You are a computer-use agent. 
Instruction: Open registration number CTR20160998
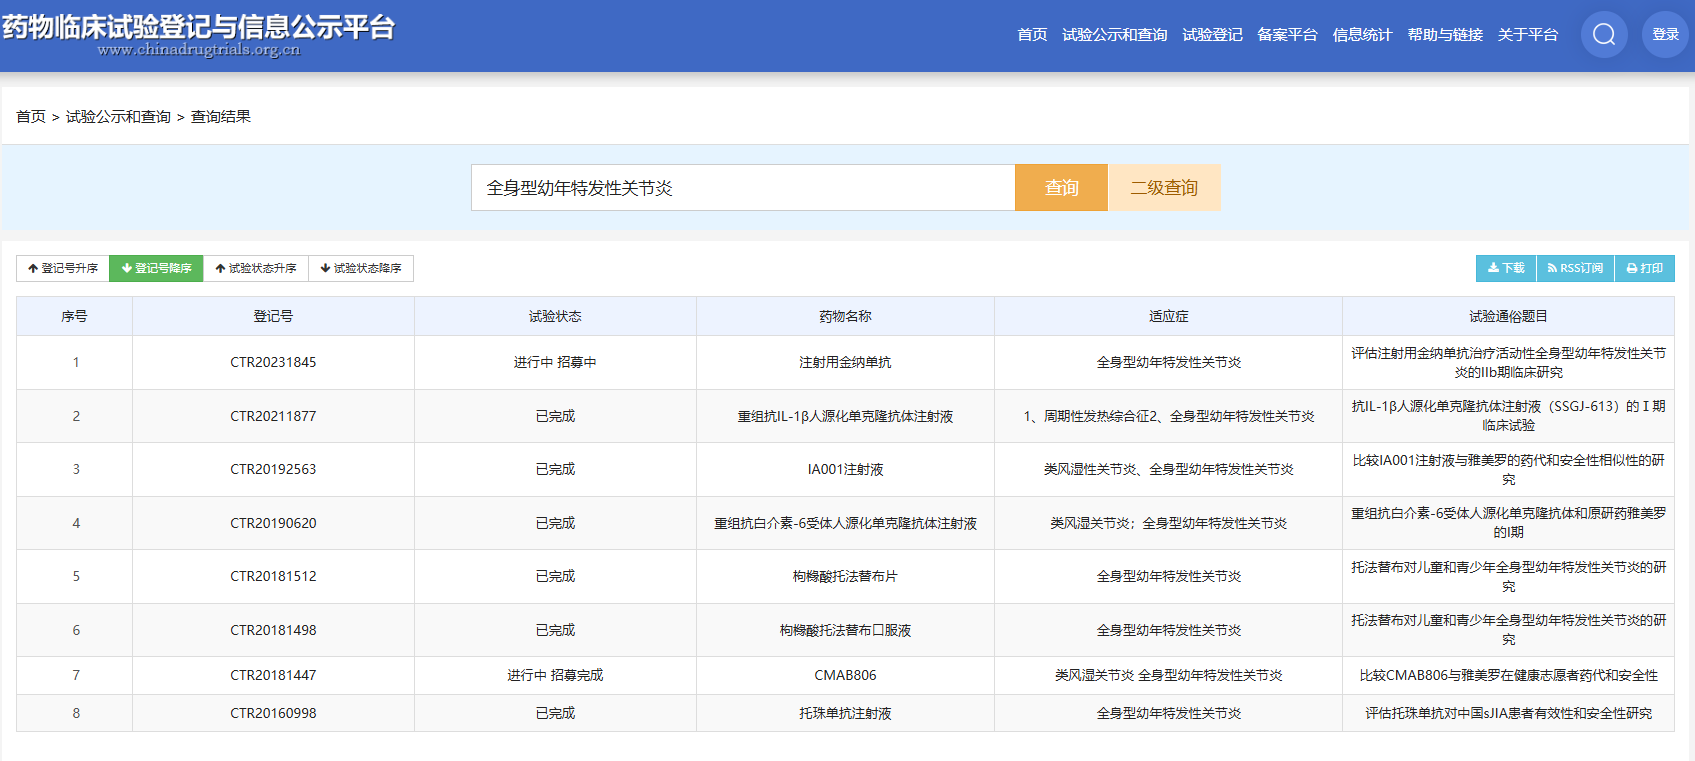(x=273, y=713)
